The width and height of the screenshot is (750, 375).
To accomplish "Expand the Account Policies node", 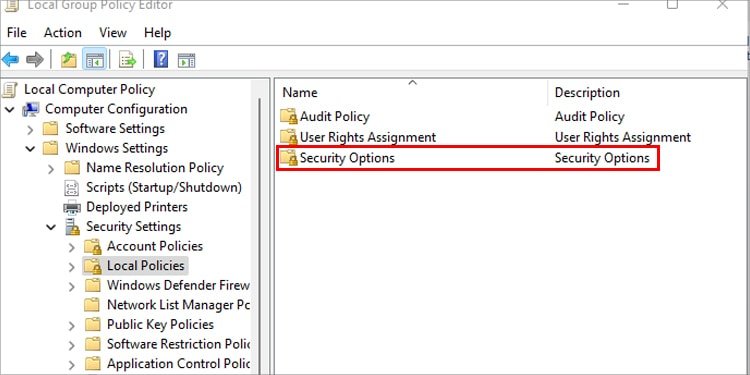I will 71,247.
